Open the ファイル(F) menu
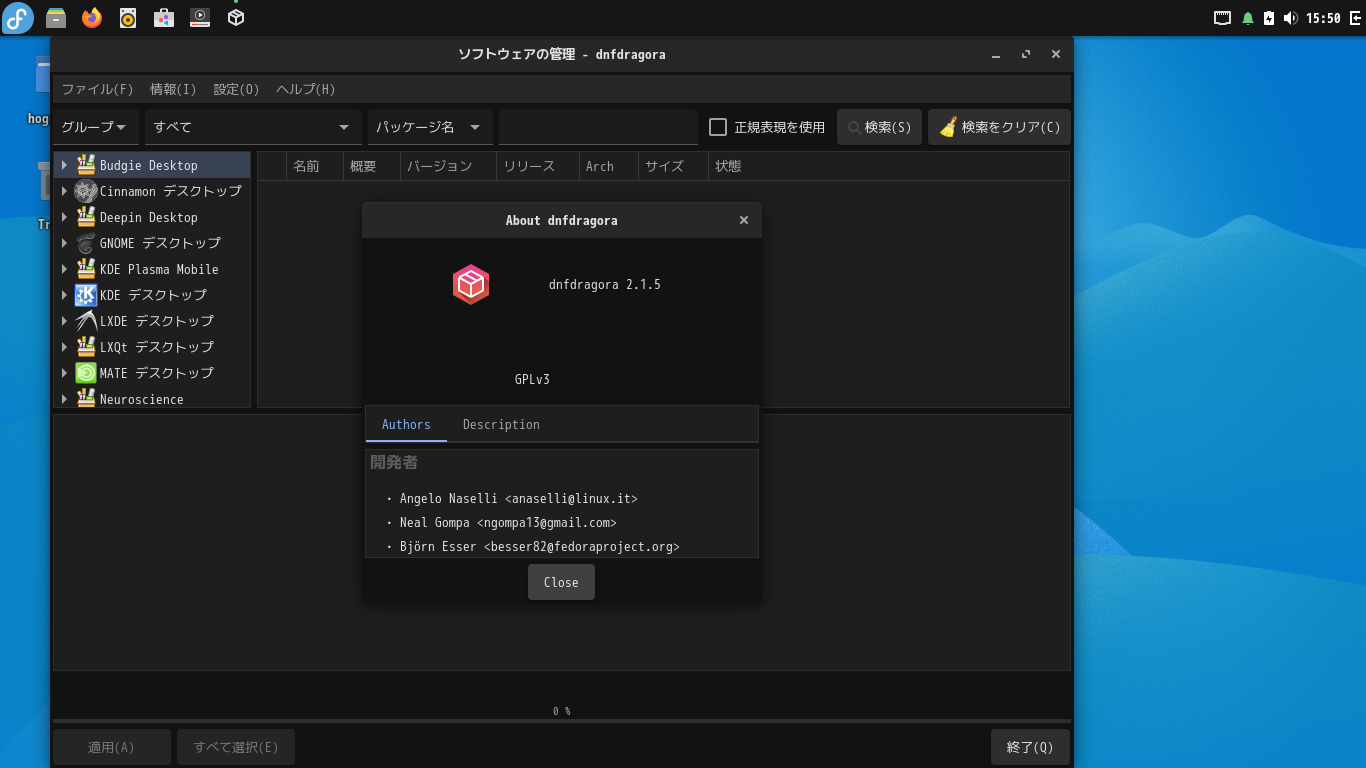1366x768 pixels. (97, 89)
